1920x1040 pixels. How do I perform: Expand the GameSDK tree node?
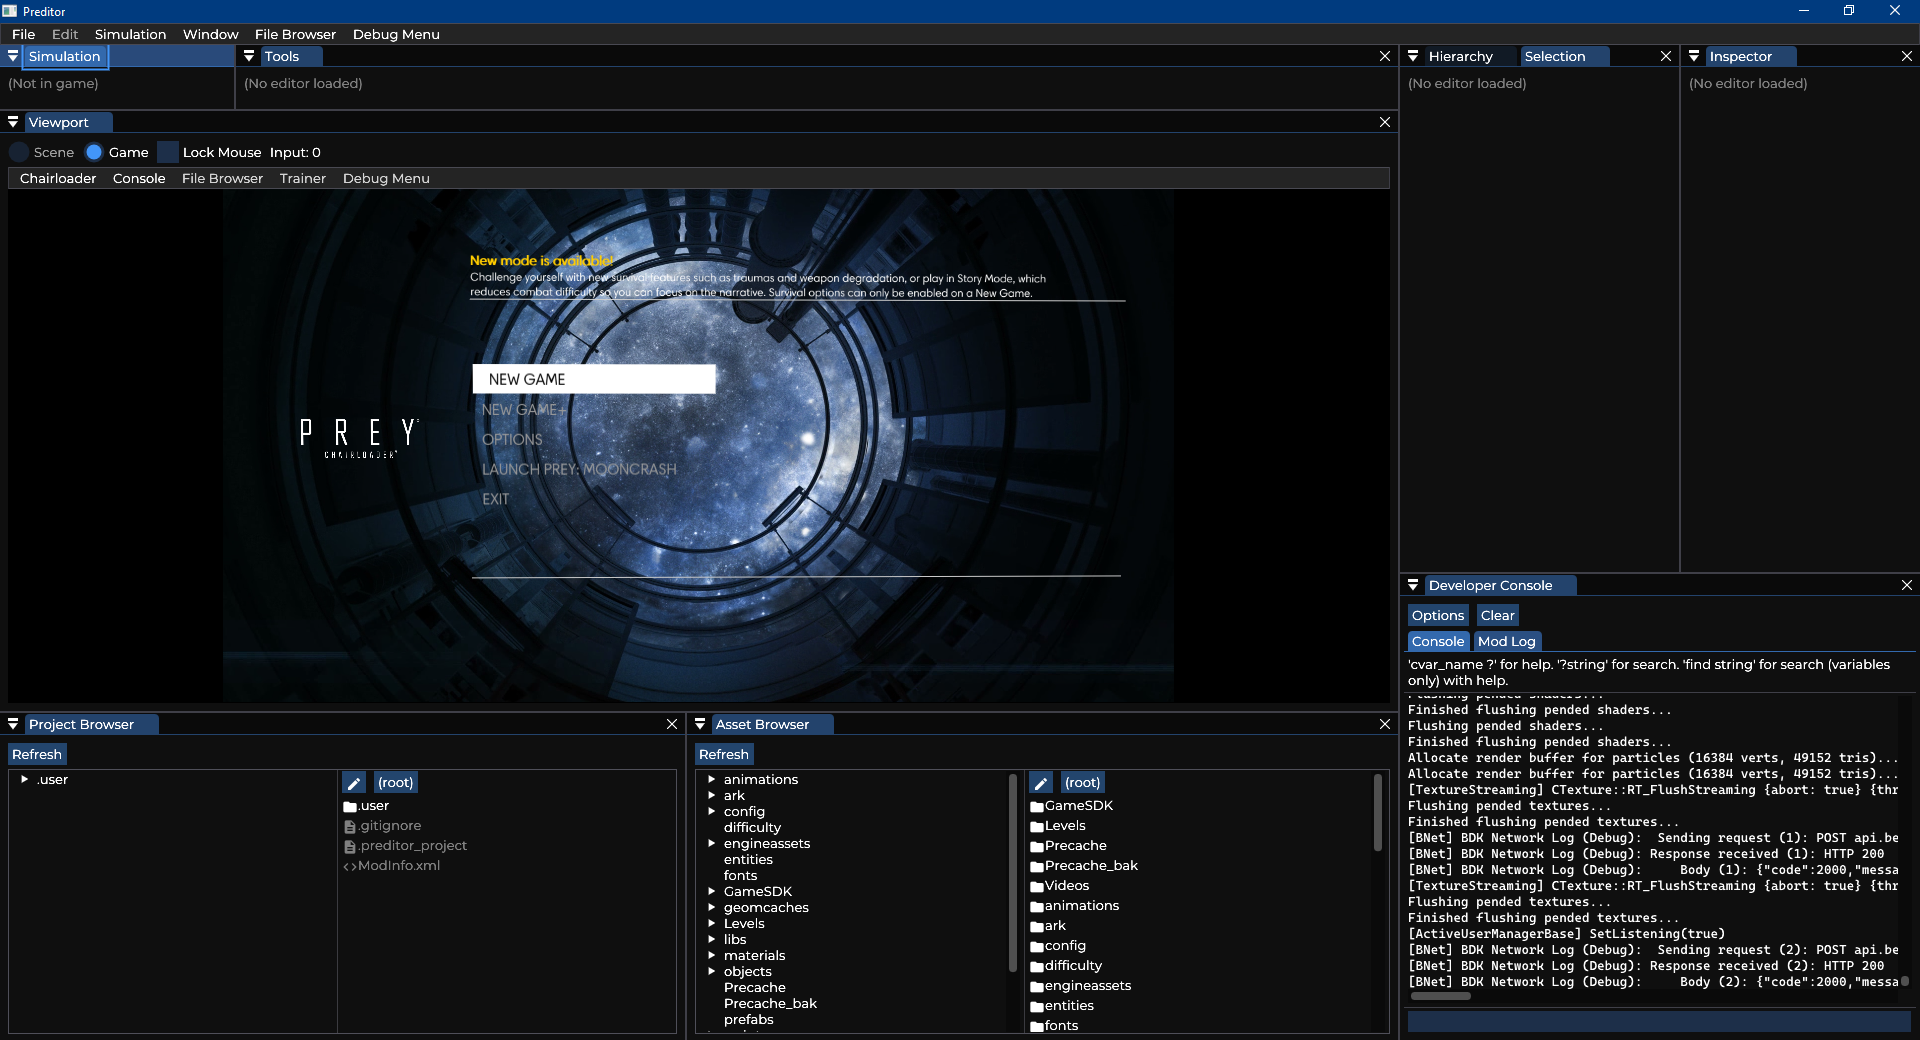coord(711,891)
